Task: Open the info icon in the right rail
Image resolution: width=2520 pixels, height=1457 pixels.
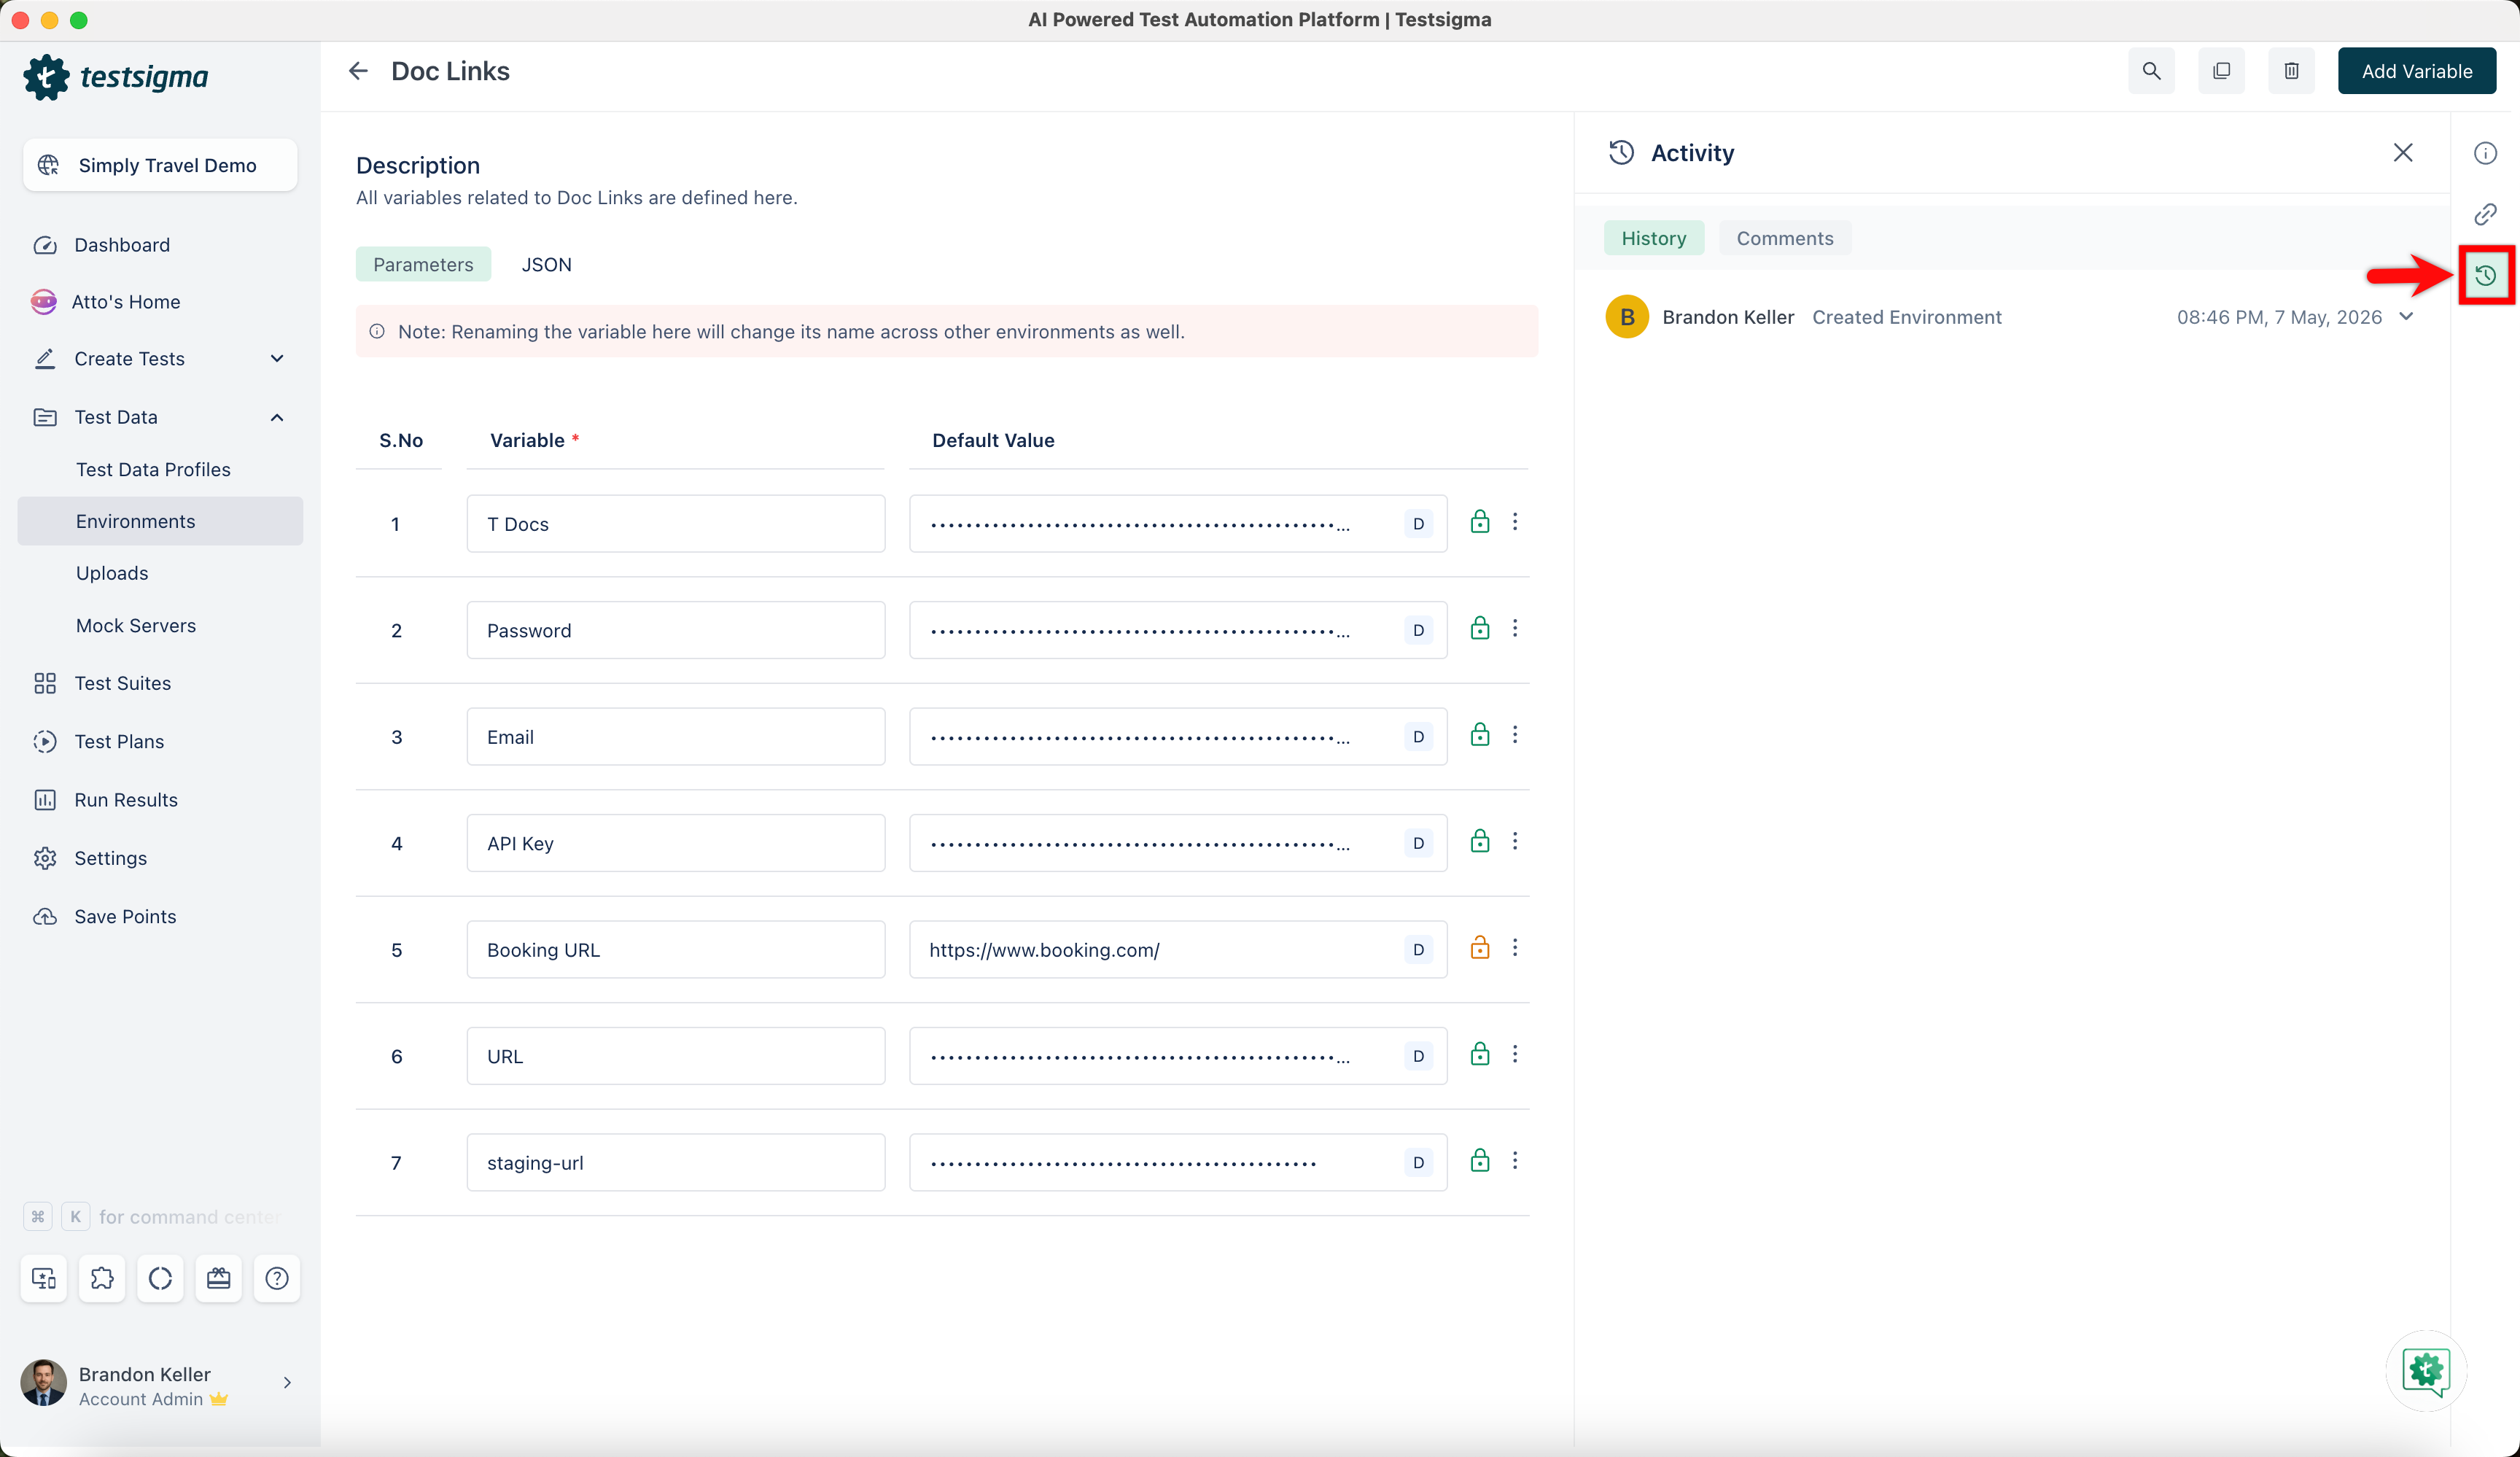Action: 2485,153
